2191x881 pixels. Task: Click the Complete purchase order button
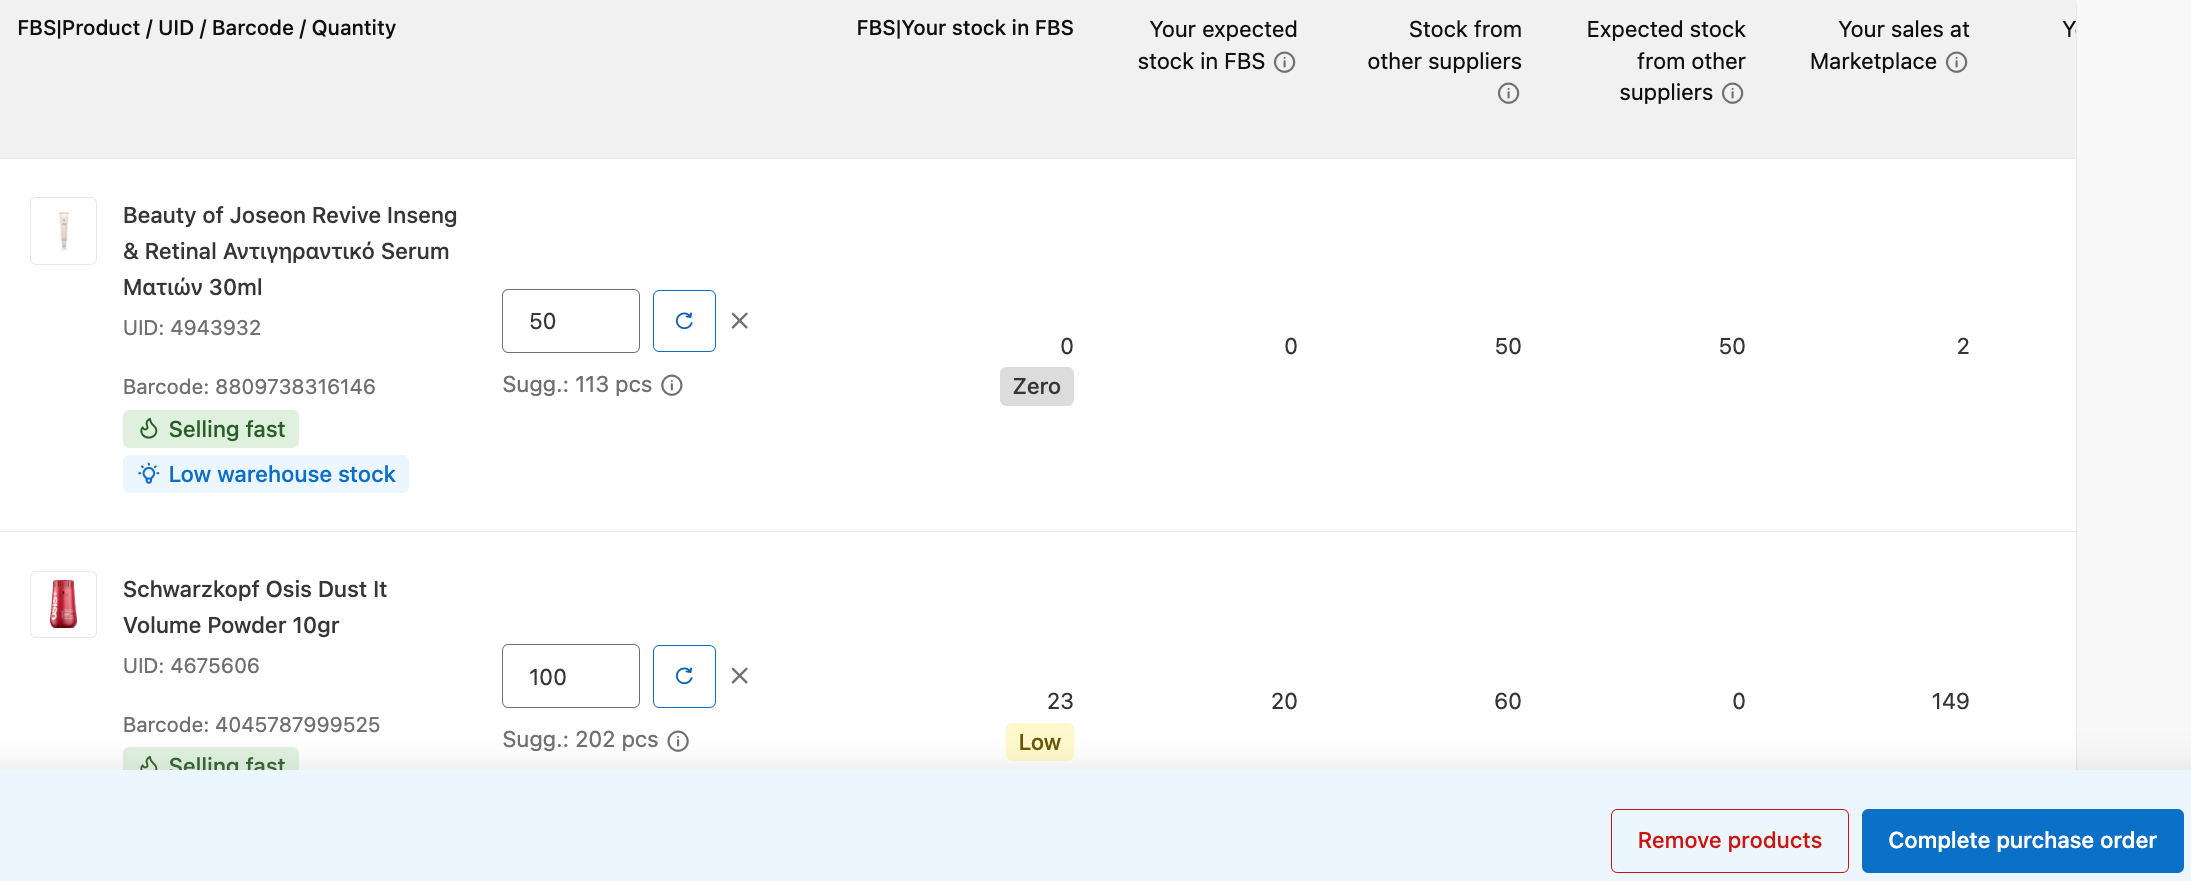tap(2022, 841)
